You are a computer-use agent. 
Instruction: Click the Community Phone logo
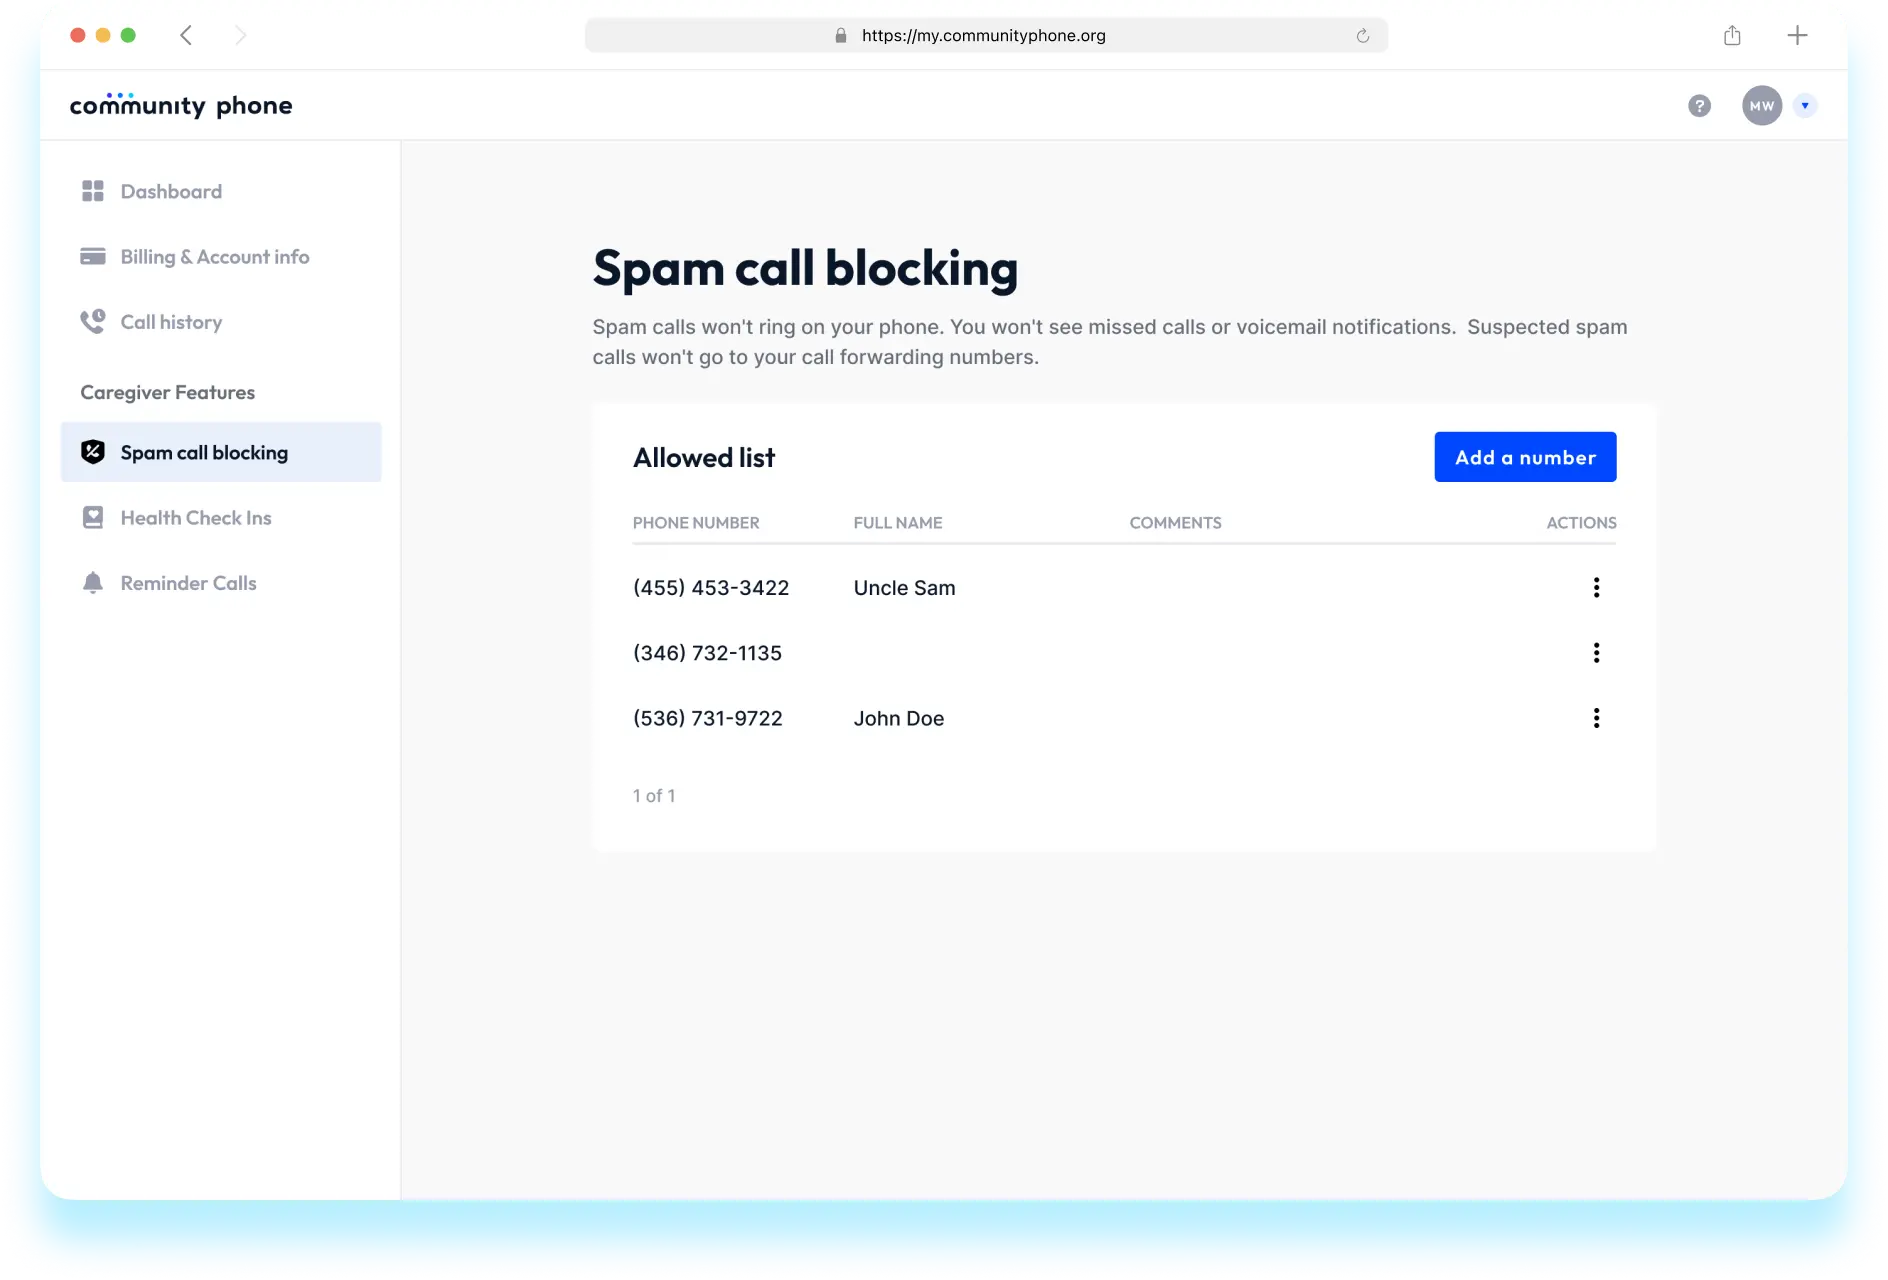pos(181,105)
